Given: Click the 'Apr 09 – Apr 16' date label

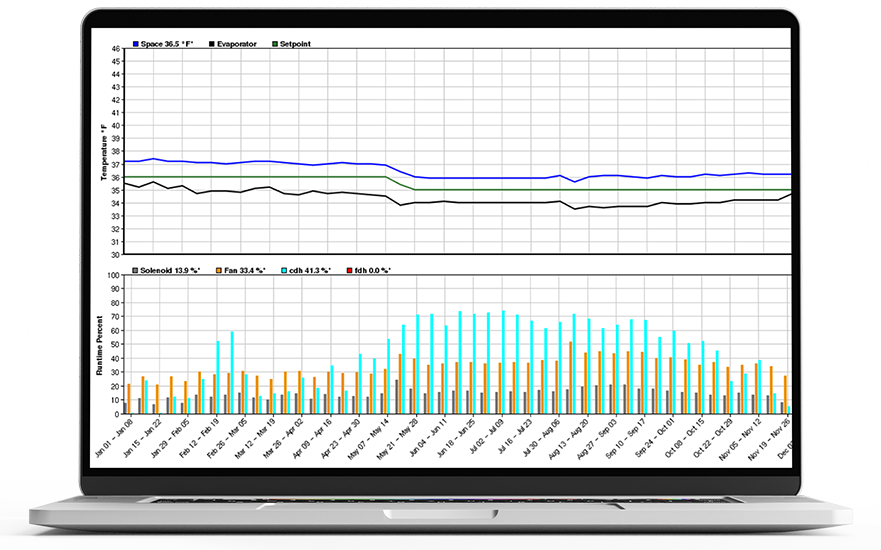Looking at the screenshot, I should pos(312,438).
